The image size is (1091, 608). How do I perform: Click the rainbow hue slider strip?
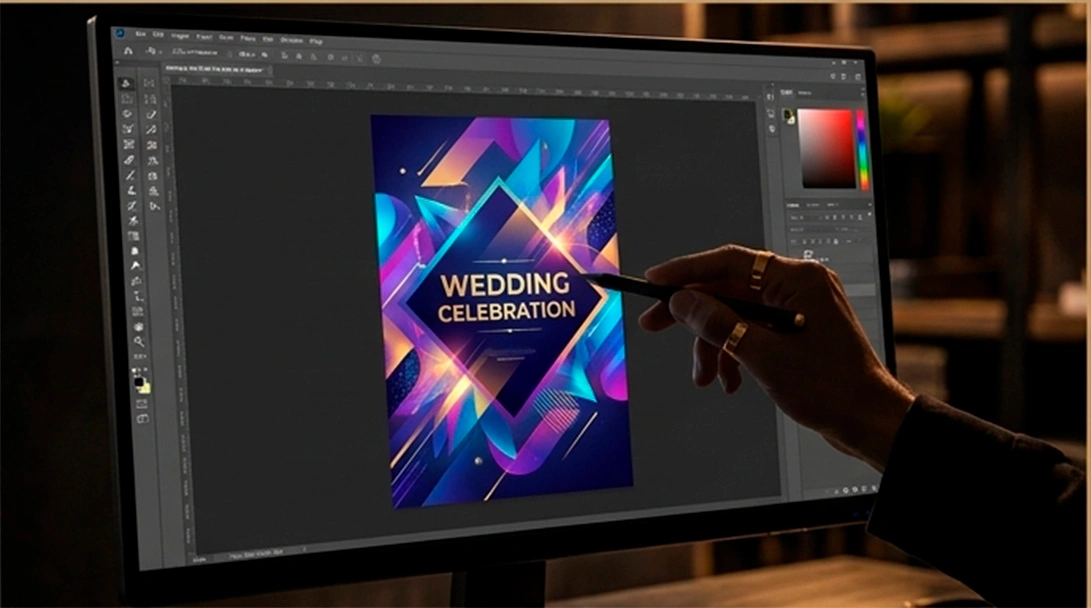[862, 150]
